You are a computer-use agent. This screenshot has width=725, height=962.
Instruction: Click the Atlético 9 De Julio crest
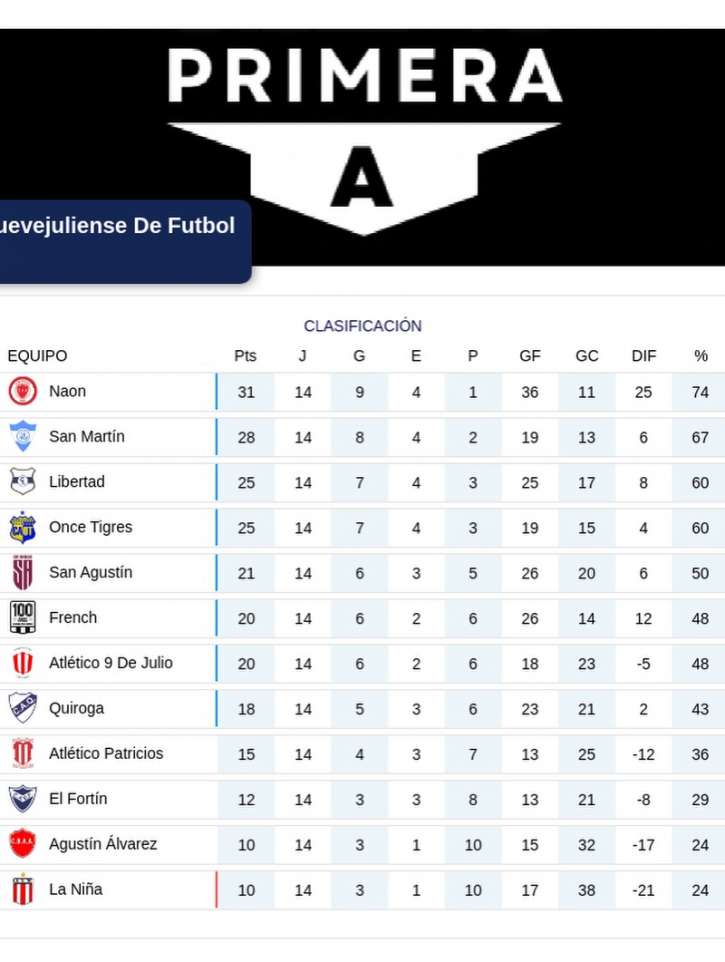(x=22, y=663)
